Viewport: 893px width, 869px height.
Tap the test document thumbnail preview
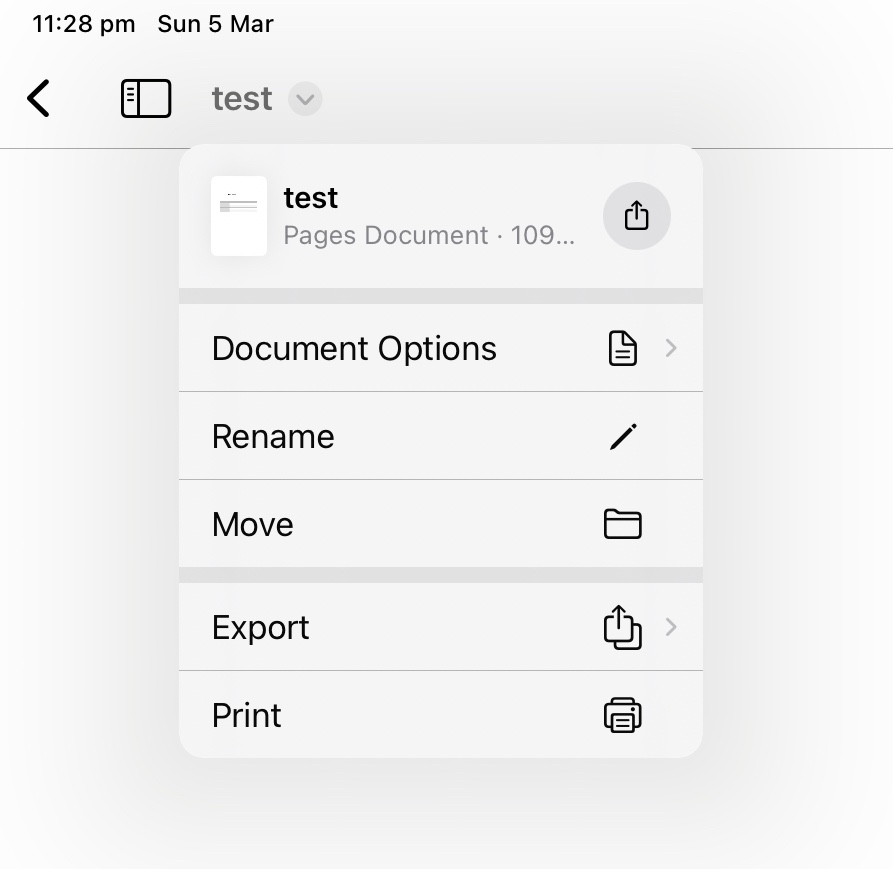coord(239,216)
